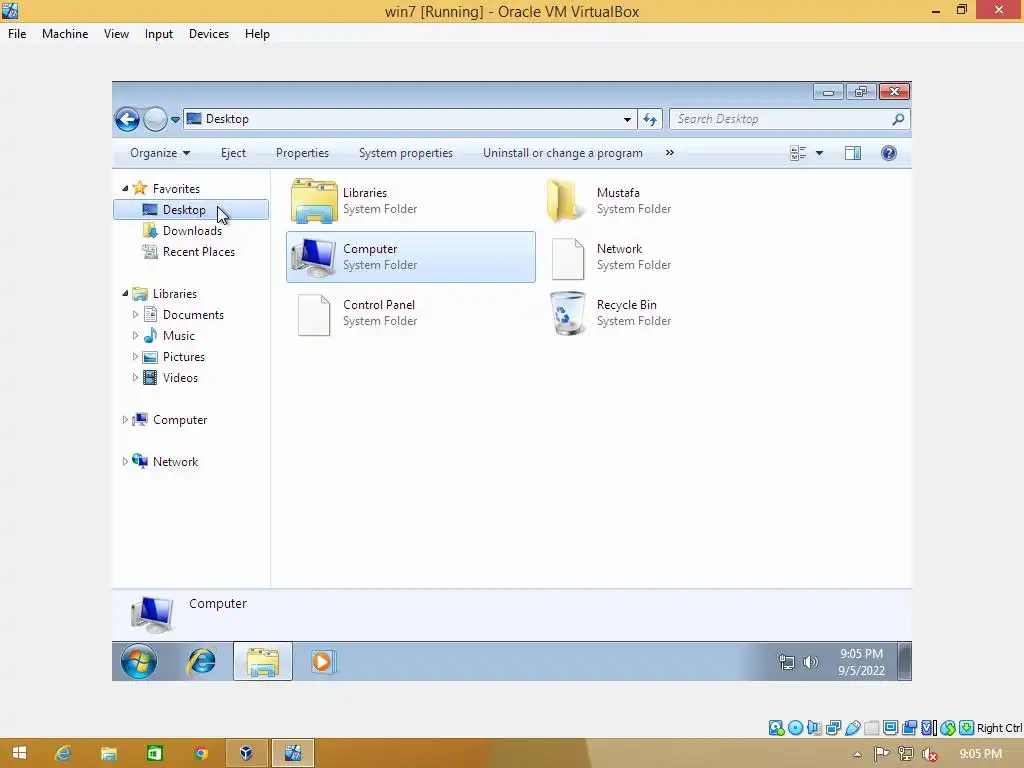Click Uninstall or change a program
1024x768 pixels.
coord(563,153)
